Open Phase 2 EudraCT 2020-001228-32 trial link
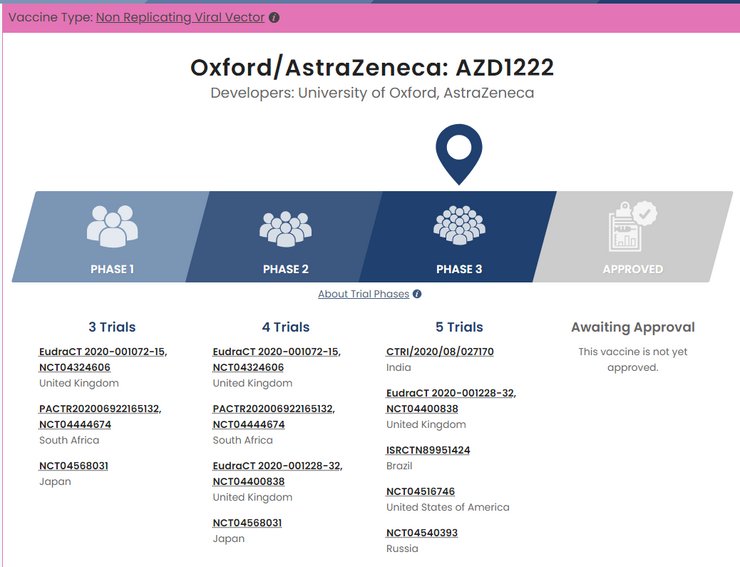 point(278,466)
